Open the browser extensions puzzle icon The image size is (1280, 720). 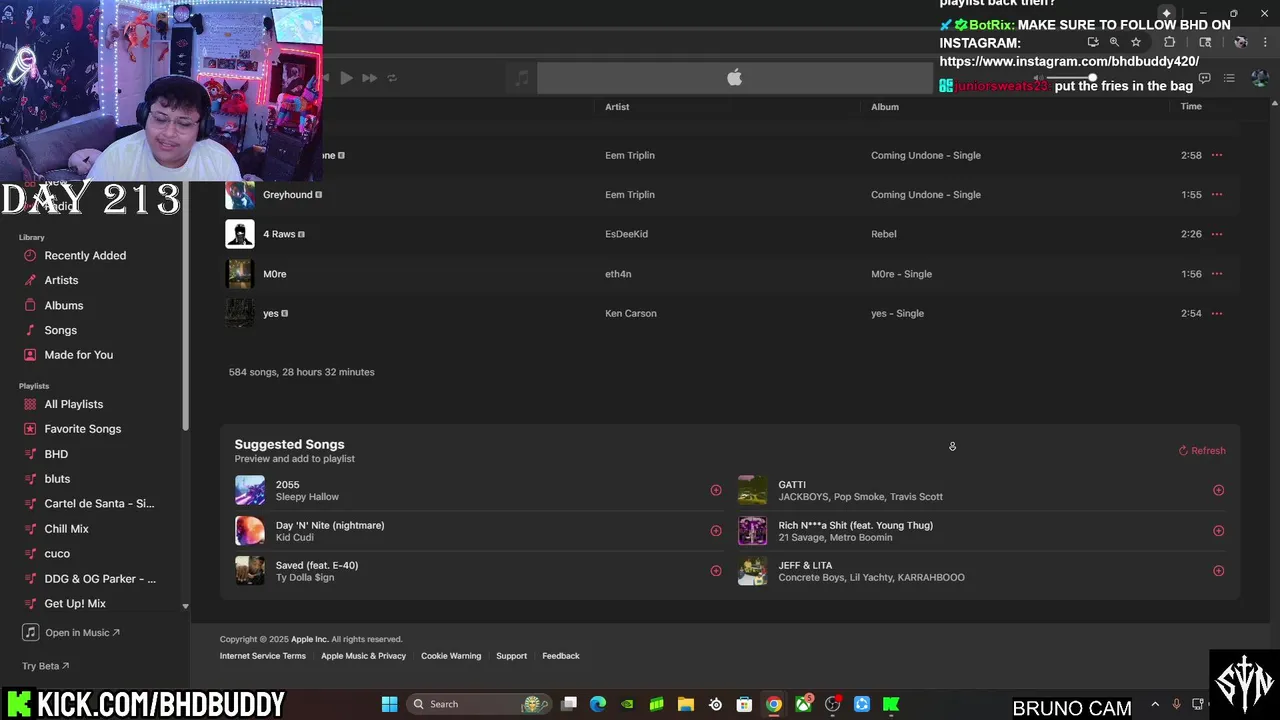1170,42
